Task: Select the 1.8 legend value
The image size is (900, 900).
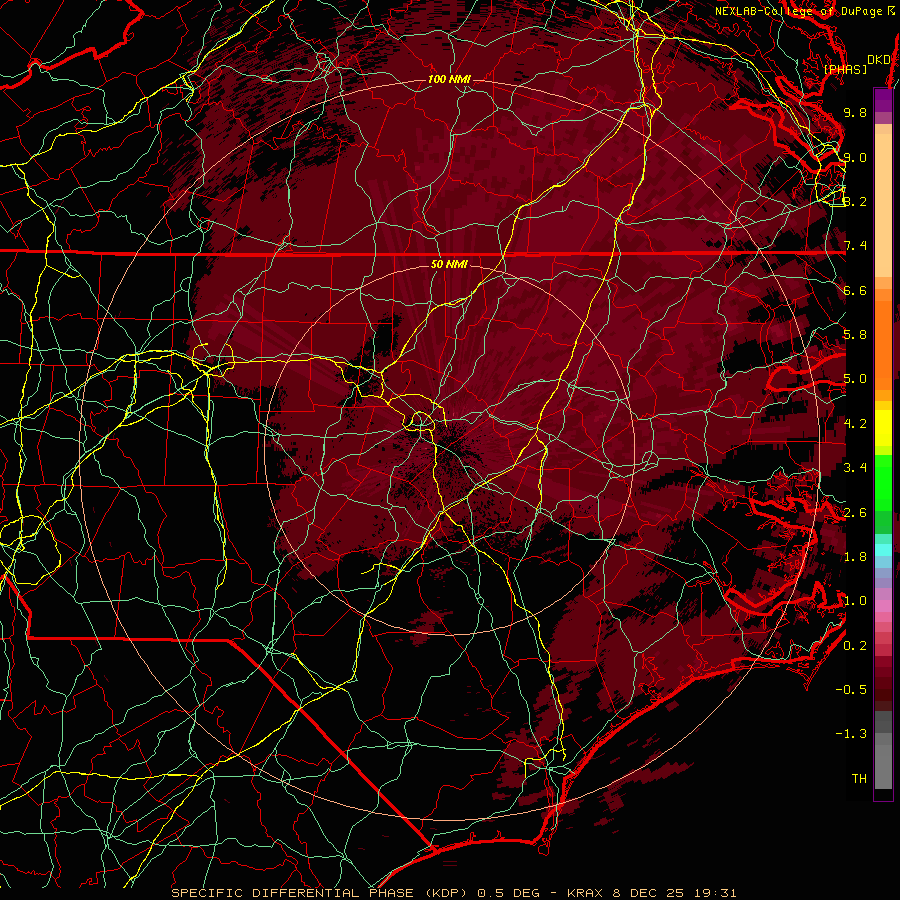Action: tap(855, 557)
